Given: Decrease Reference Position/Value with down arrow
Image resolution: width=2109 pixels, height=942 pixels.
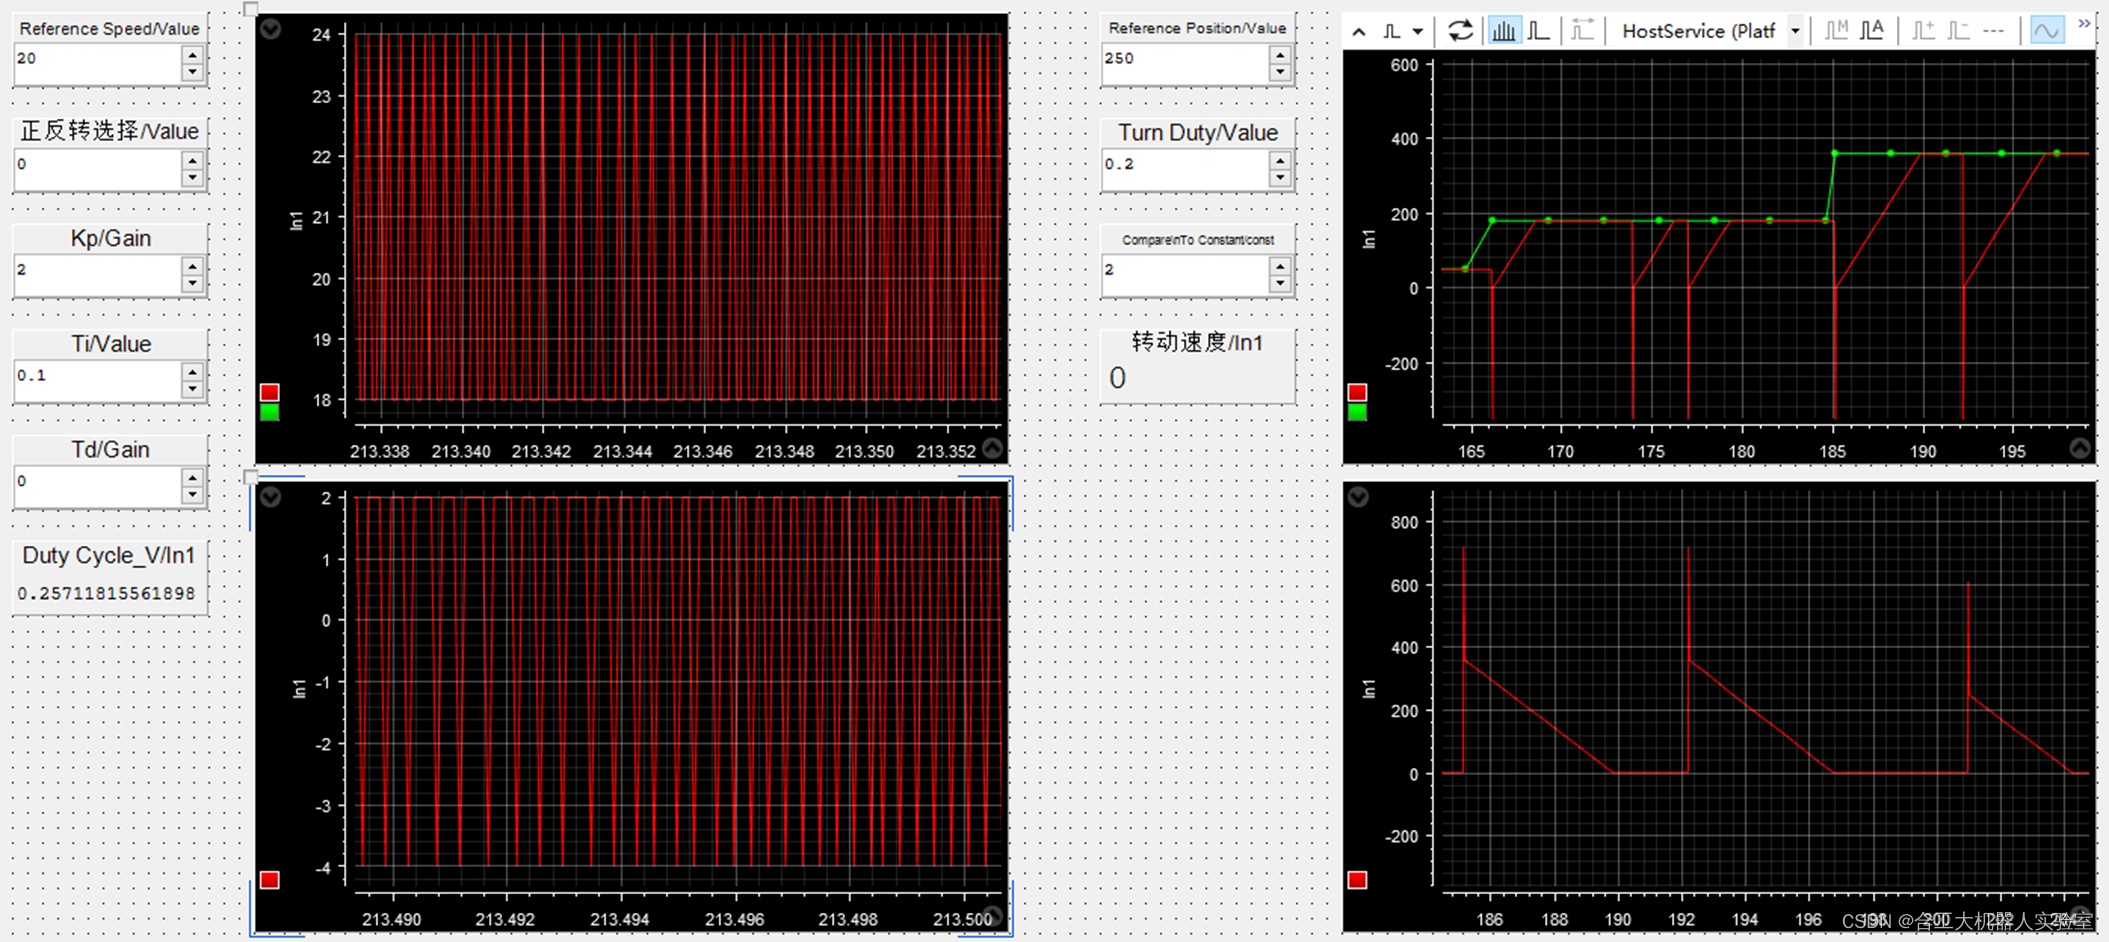Looking at the screenshot, I should coord(1280,73).
